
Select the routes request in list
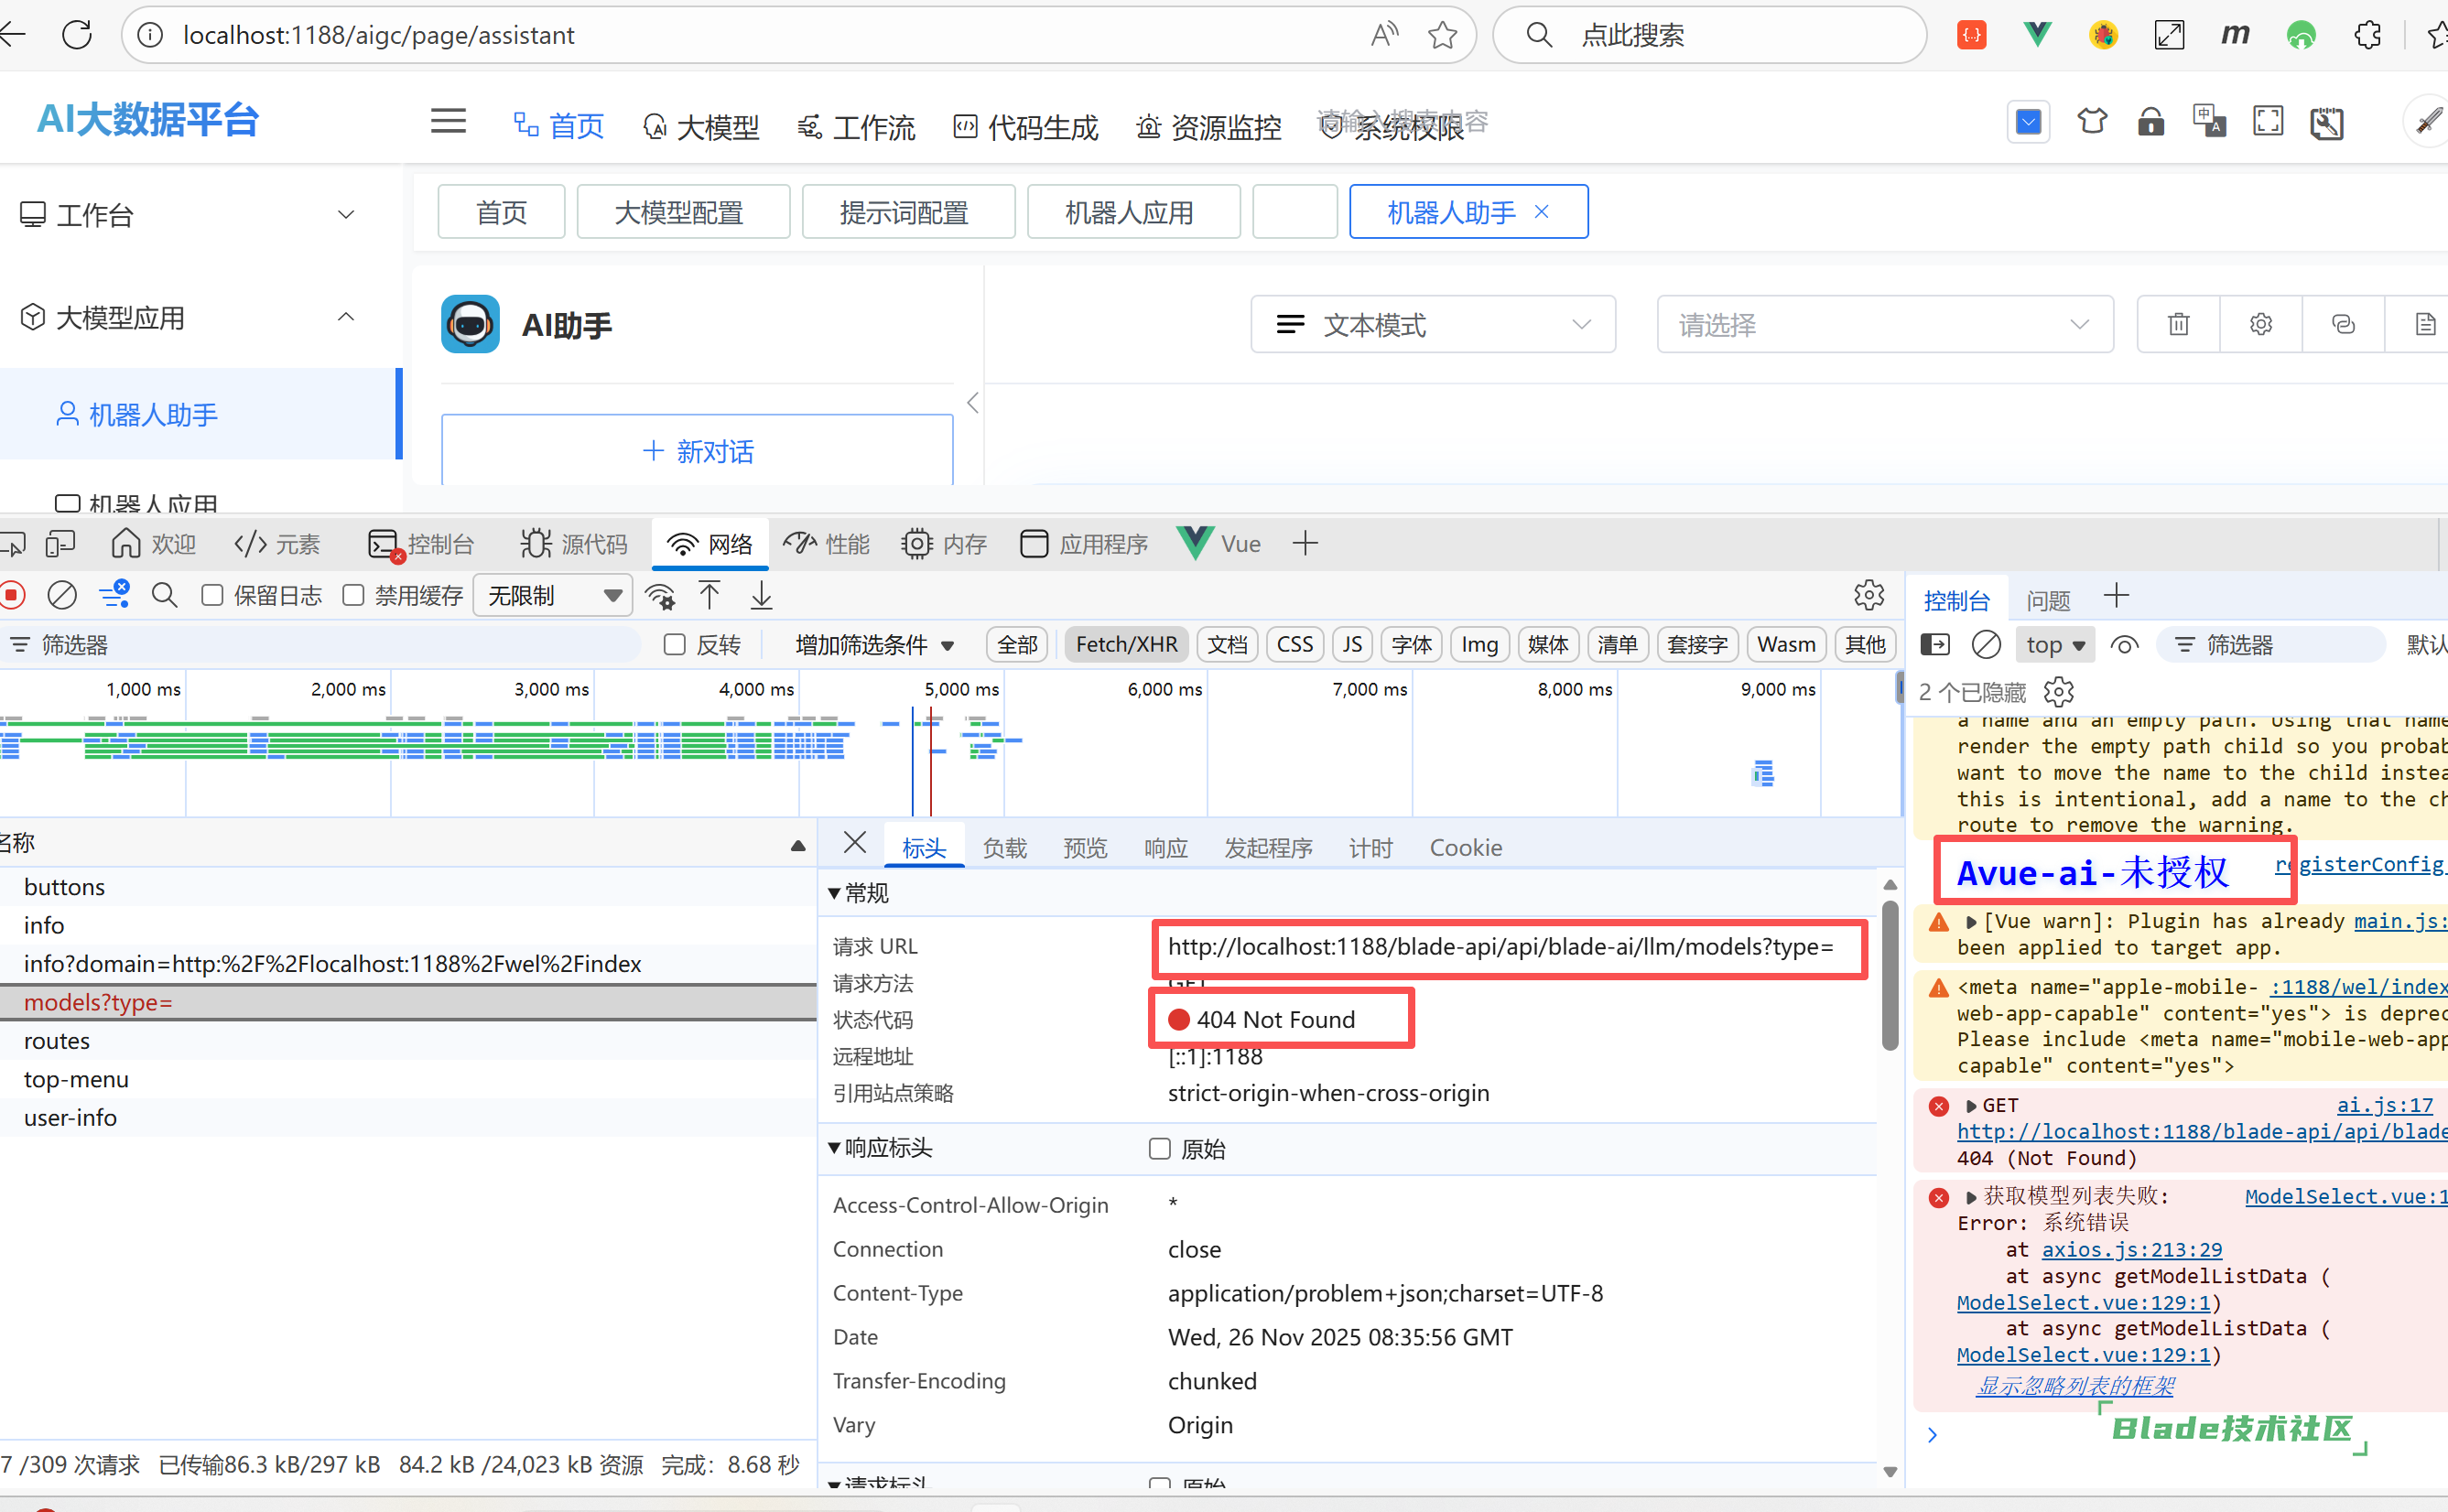click(x=57, y=1041)
